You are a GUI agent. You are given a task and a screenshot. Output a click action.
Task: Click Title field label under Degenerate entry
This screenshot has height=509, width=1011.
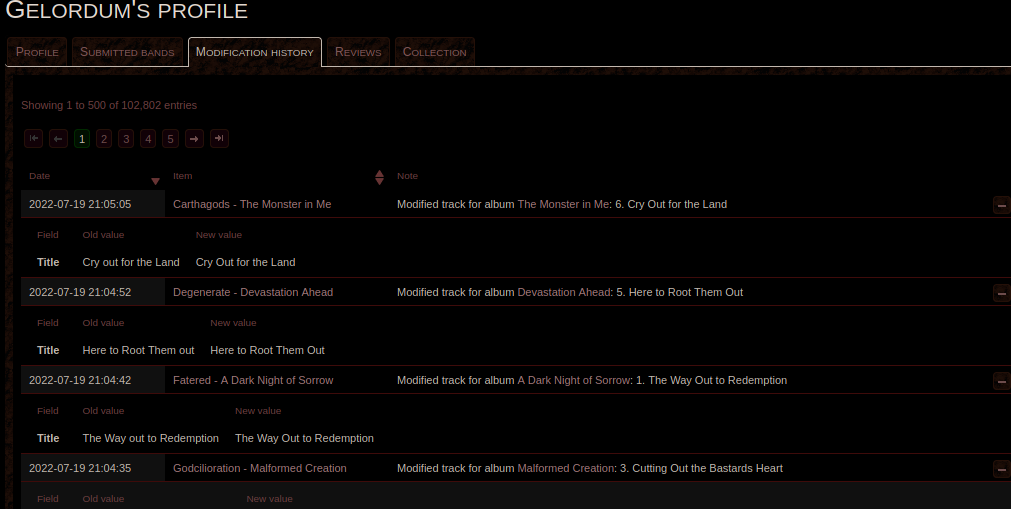pyautogui.click(x=48, y=350)
